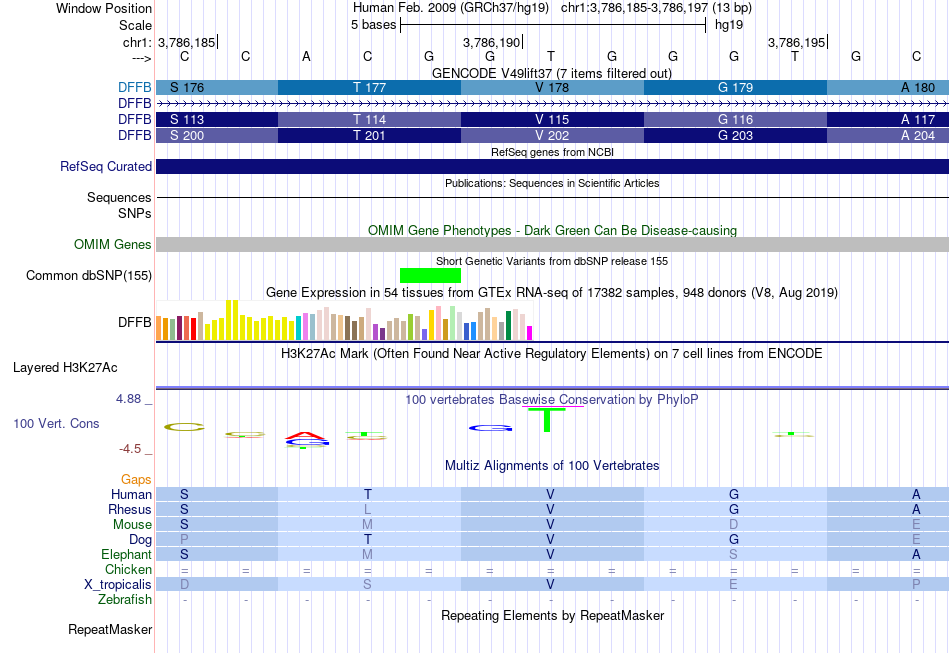Click DFFB label beside the S 113 row
This screenshot has width=950, height=653.
click(x=135, y=119)
